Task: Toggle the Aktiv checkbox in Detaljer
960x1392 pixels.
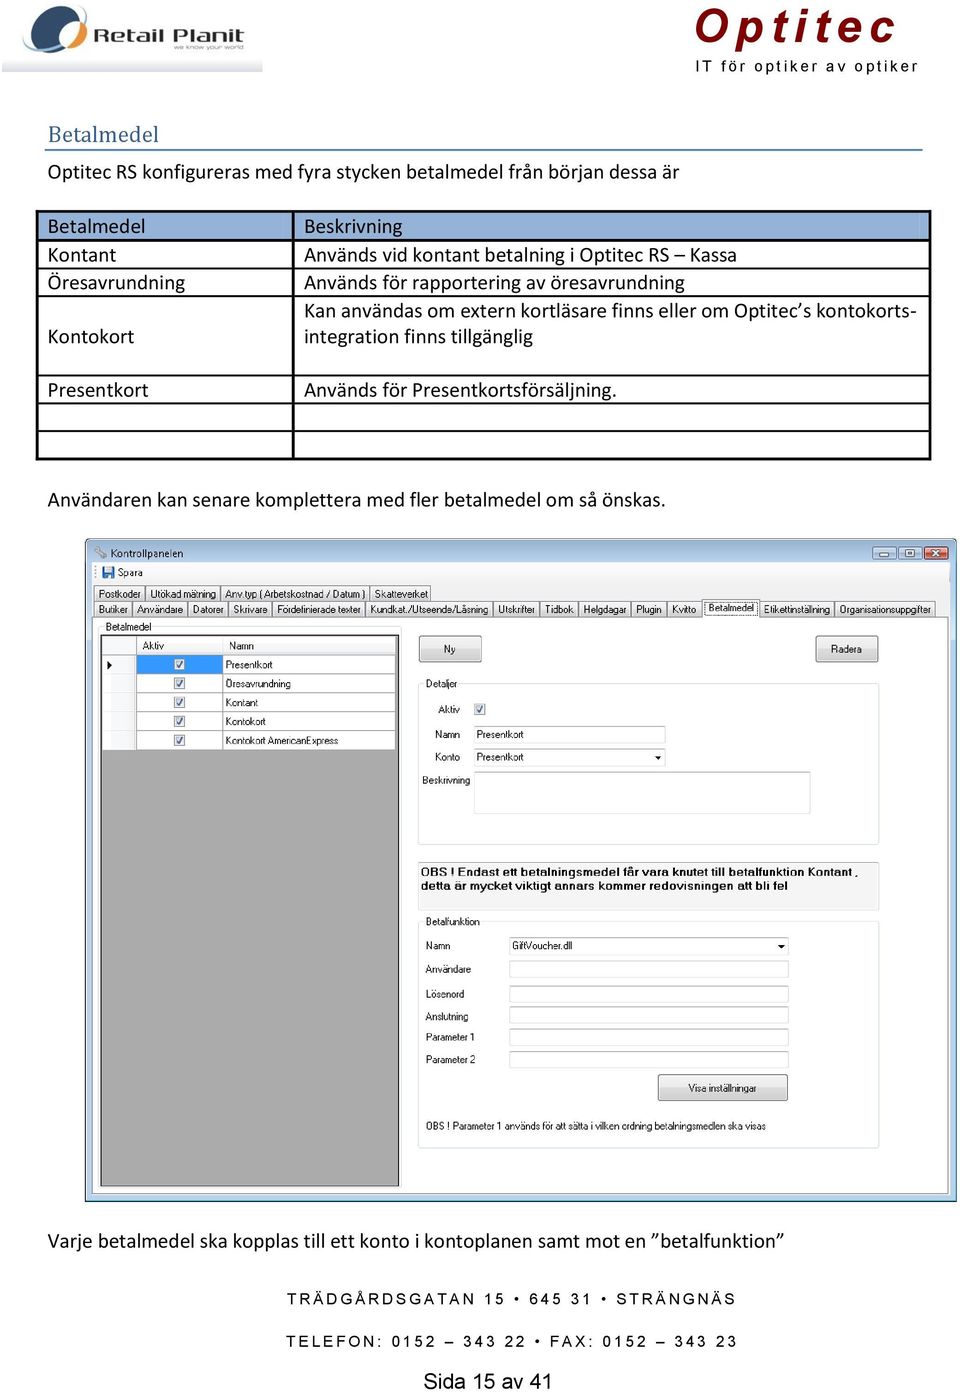Action: 479,709
